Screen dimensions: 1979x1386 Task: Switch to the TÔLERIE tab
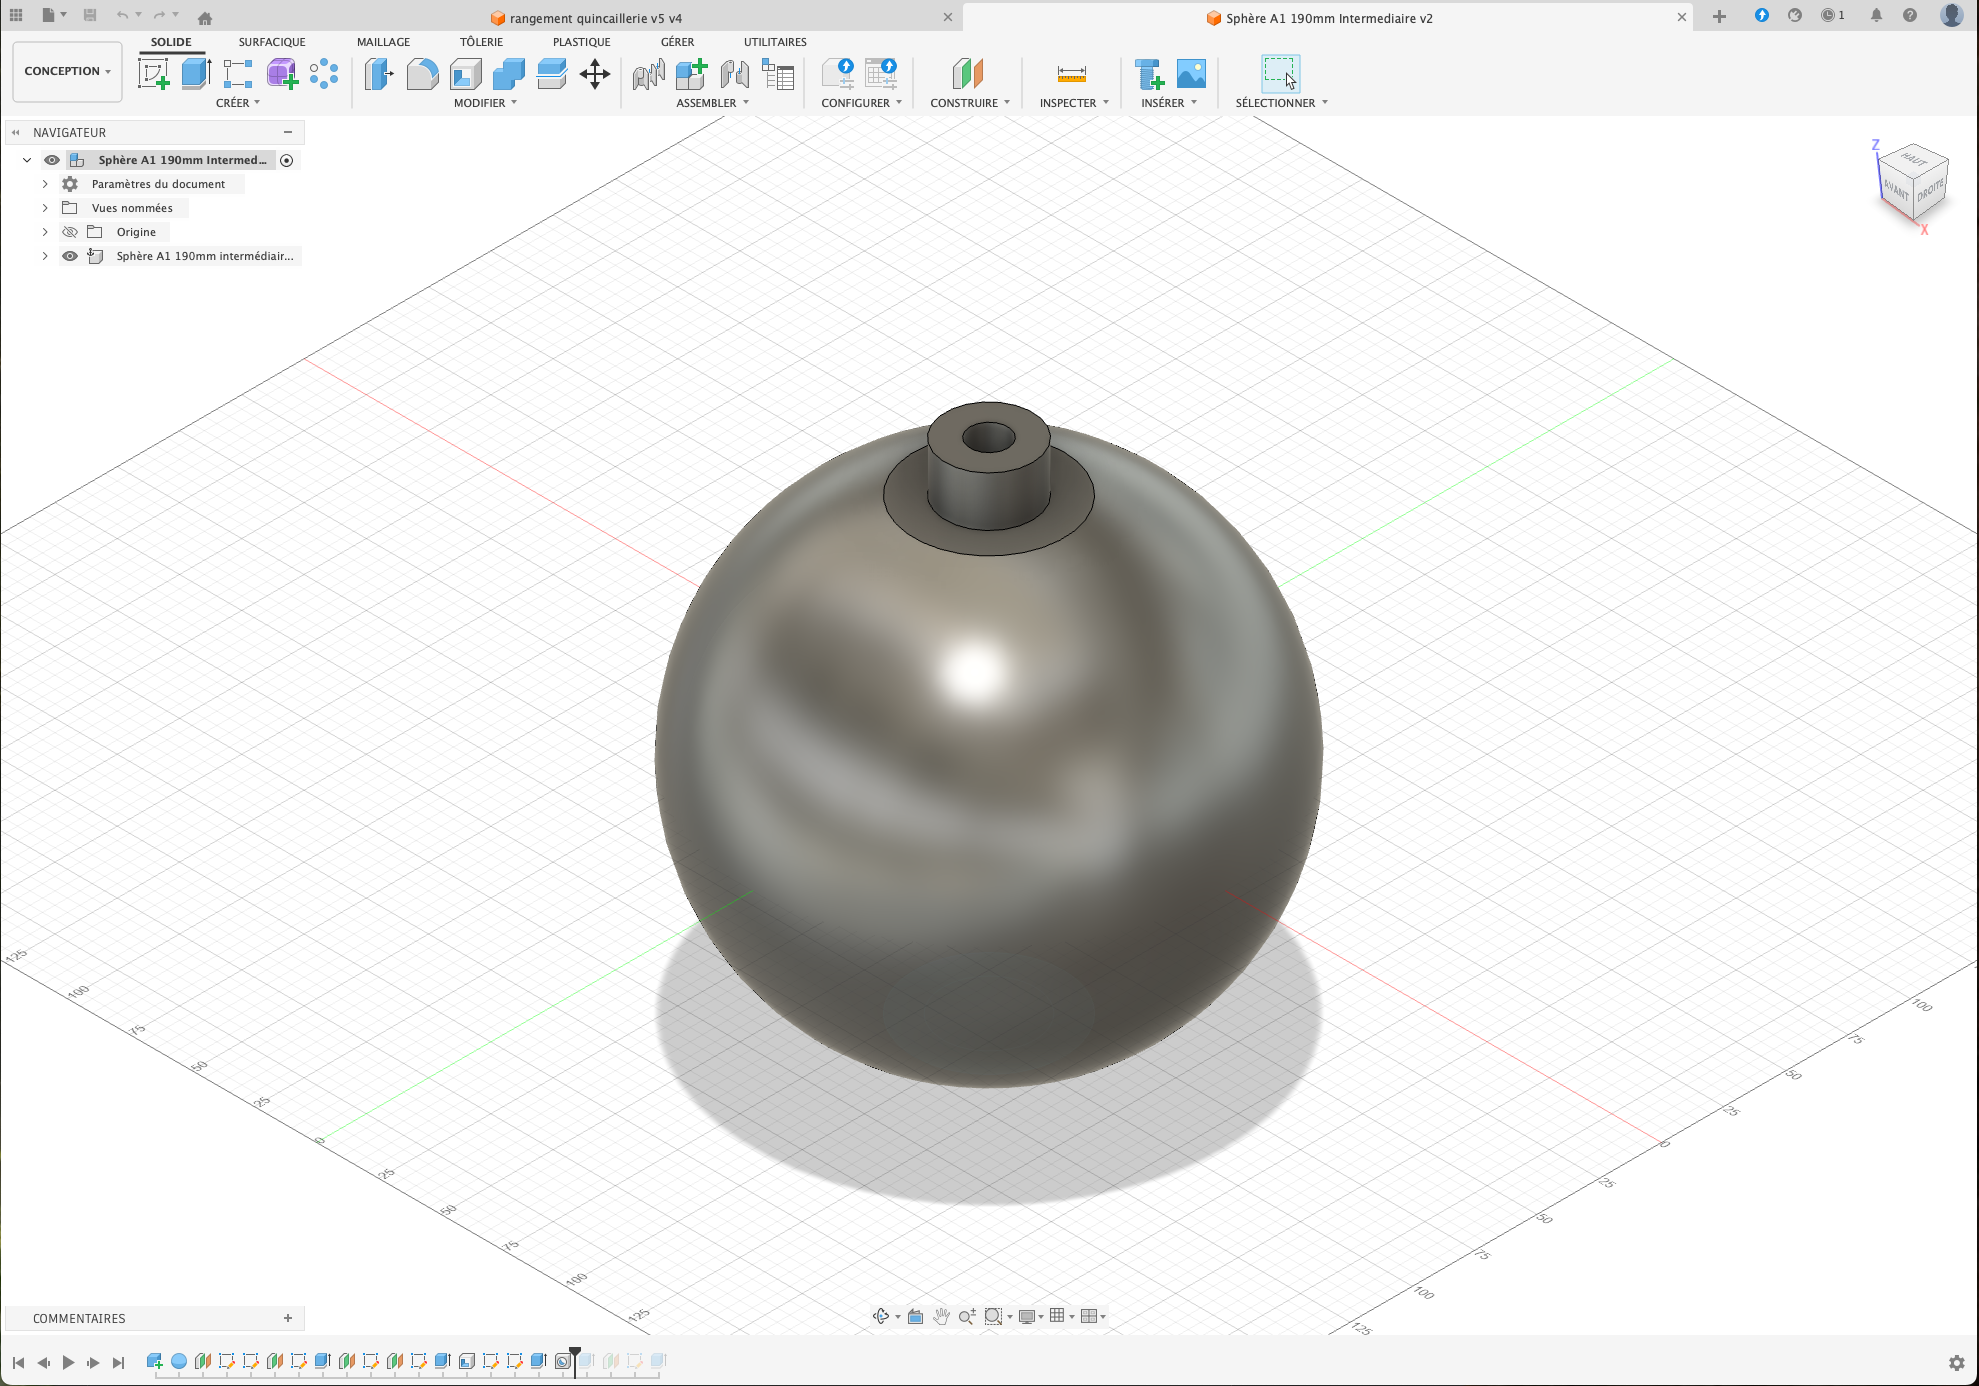pos(481,41)
